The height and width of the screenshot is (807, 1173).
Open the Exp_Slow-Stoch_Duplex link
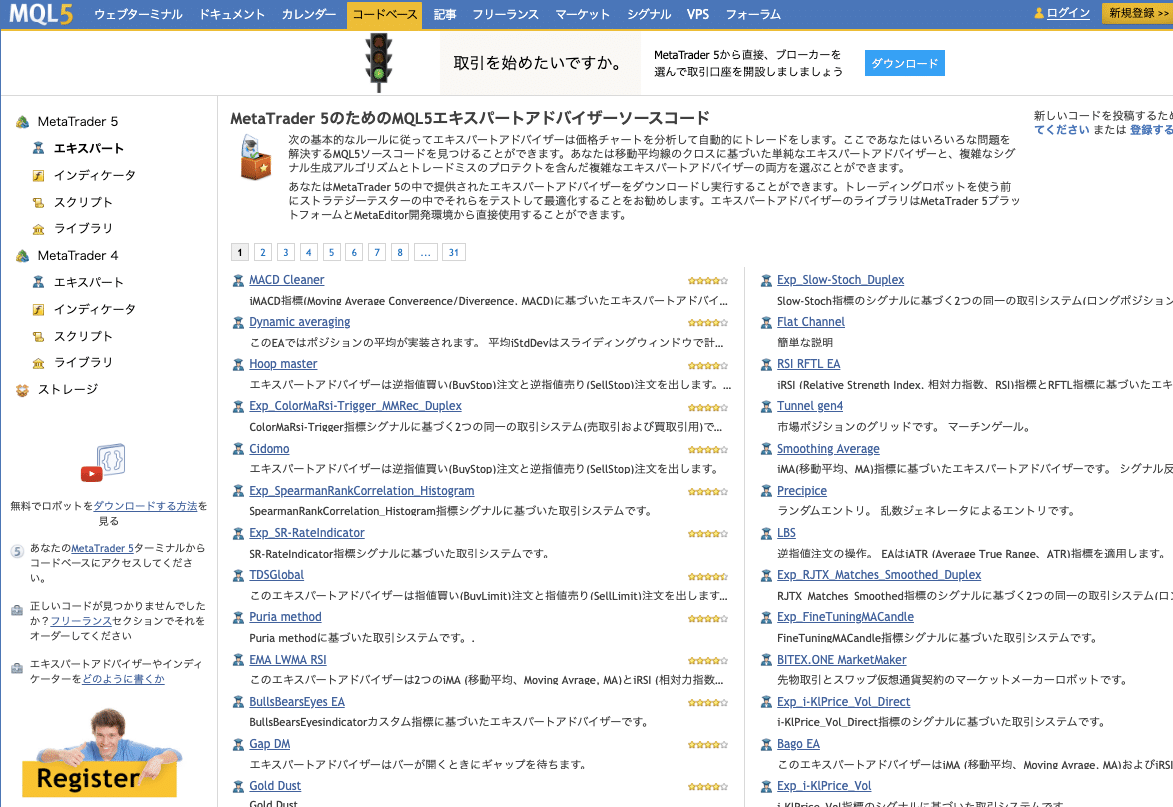(840, 280)
